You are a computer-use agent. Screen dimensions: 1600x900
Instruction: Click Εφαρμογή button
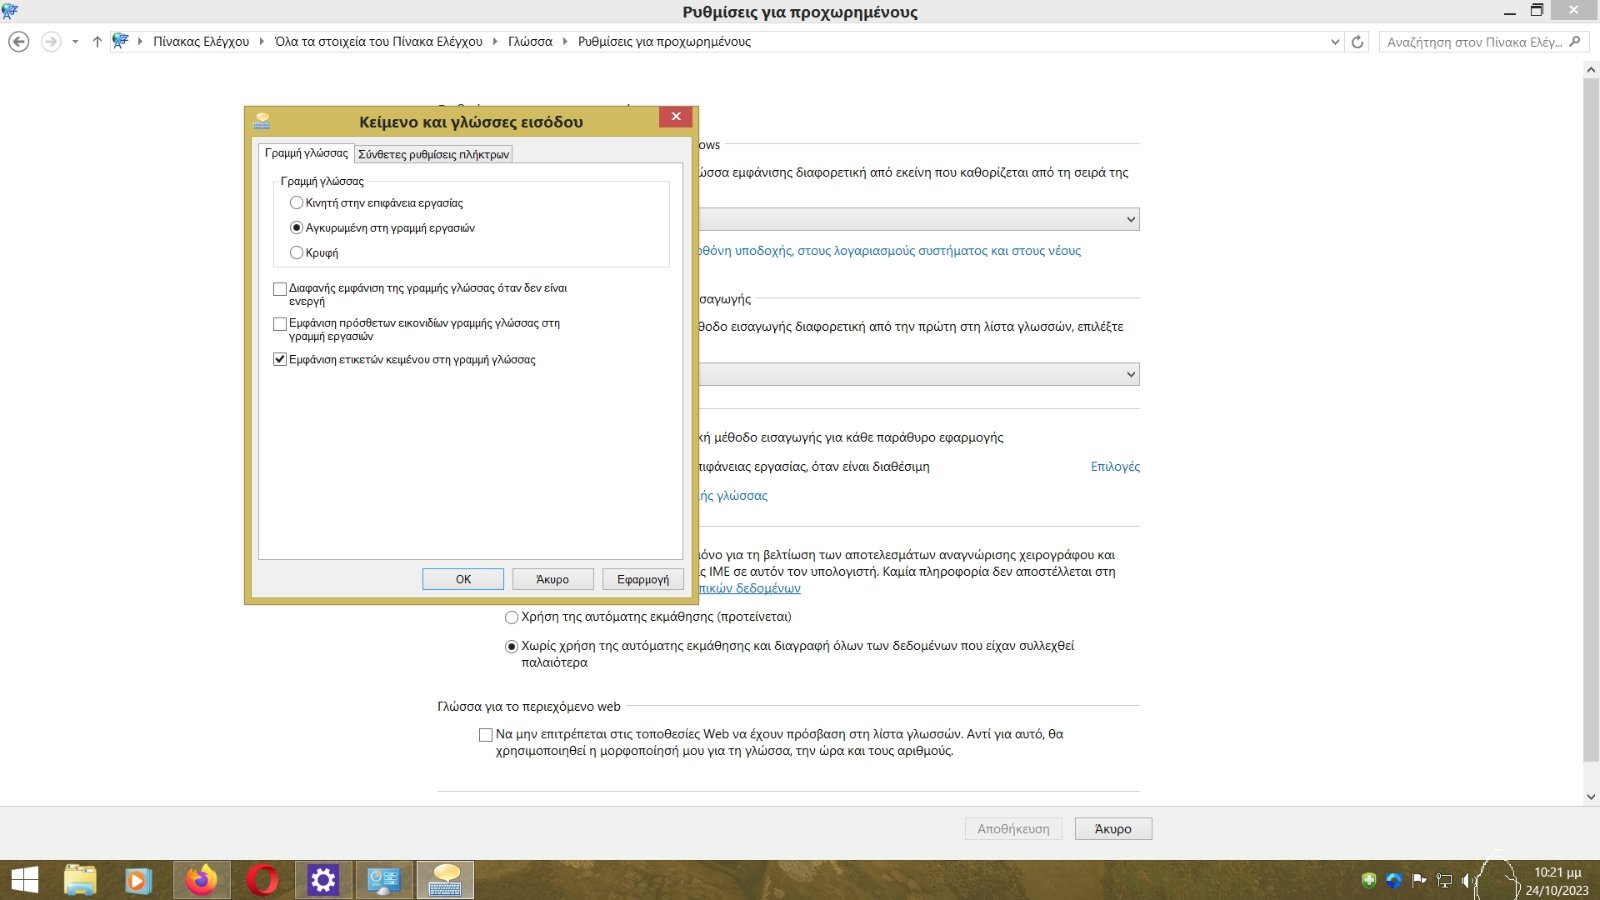point(643,579)
